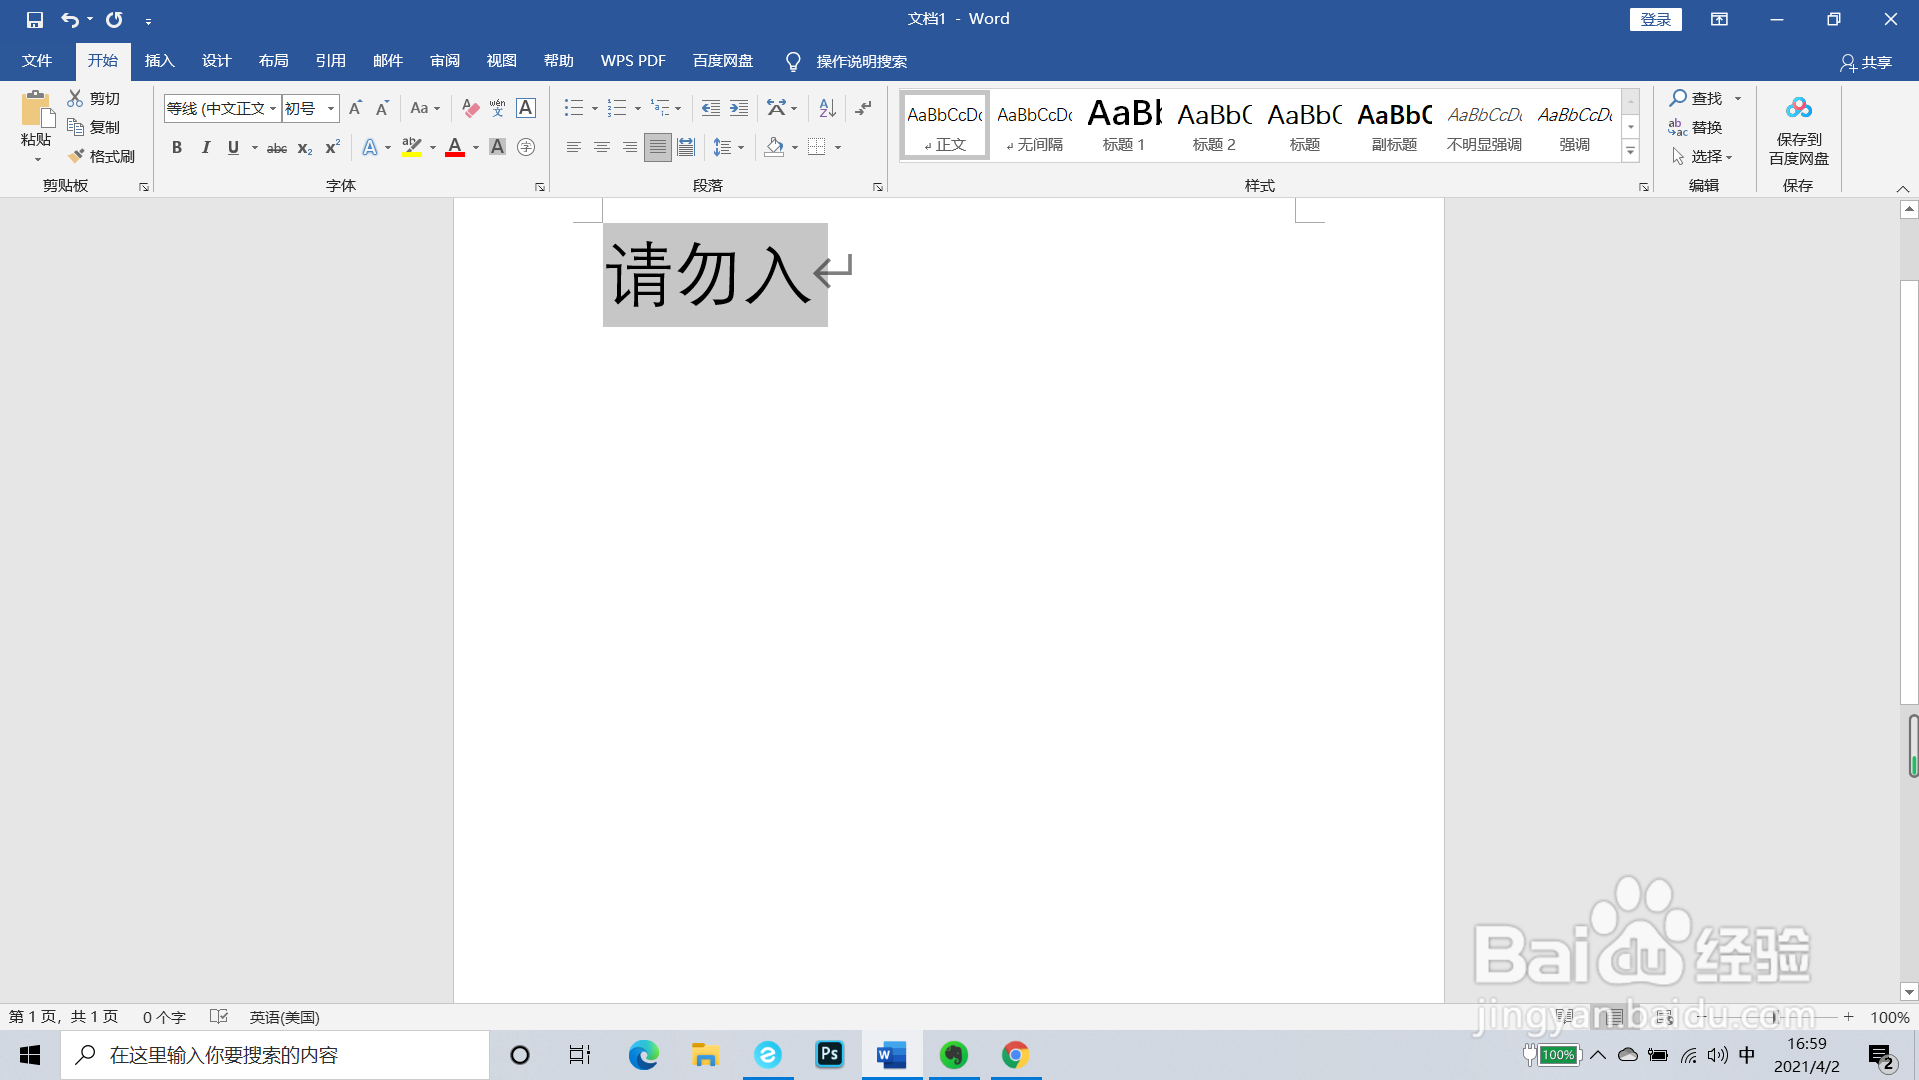Switch to WPS PDF tab
1919x1080 pixels.
(x=633, y=61)
